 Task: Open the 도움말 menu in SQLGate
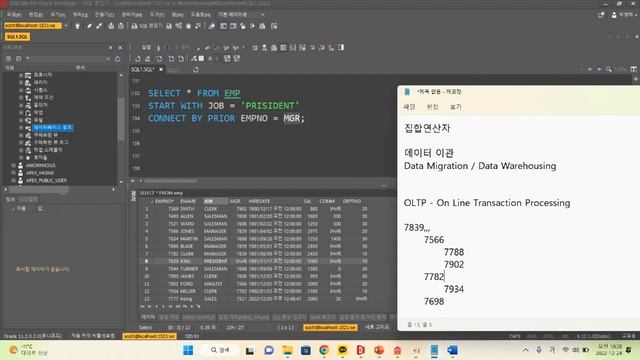click(201, 15)
